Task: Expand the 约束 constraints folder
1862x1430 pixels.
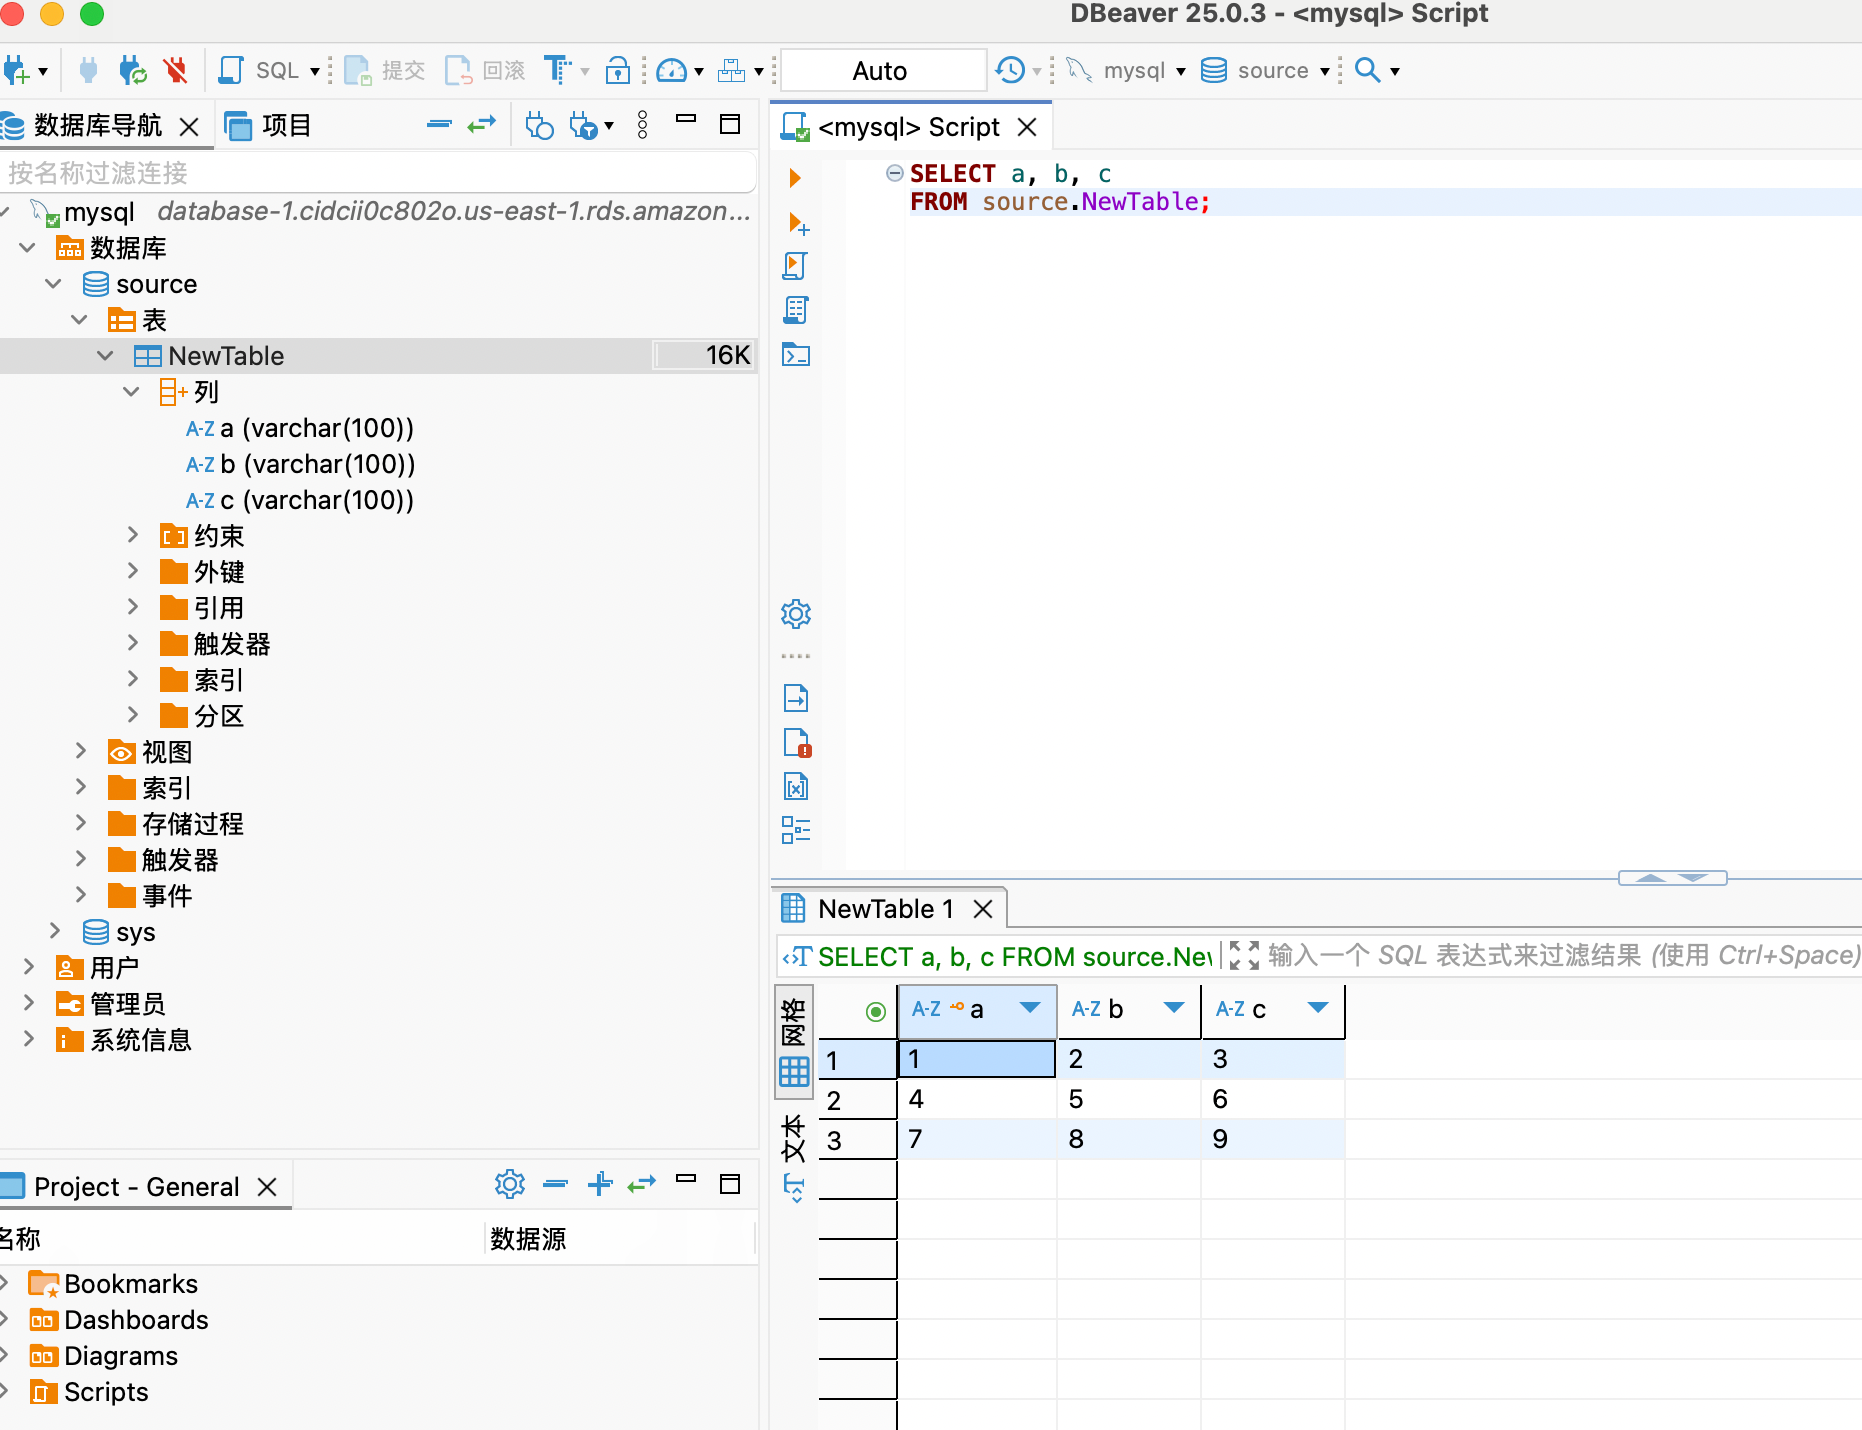Action: (132, 536)
